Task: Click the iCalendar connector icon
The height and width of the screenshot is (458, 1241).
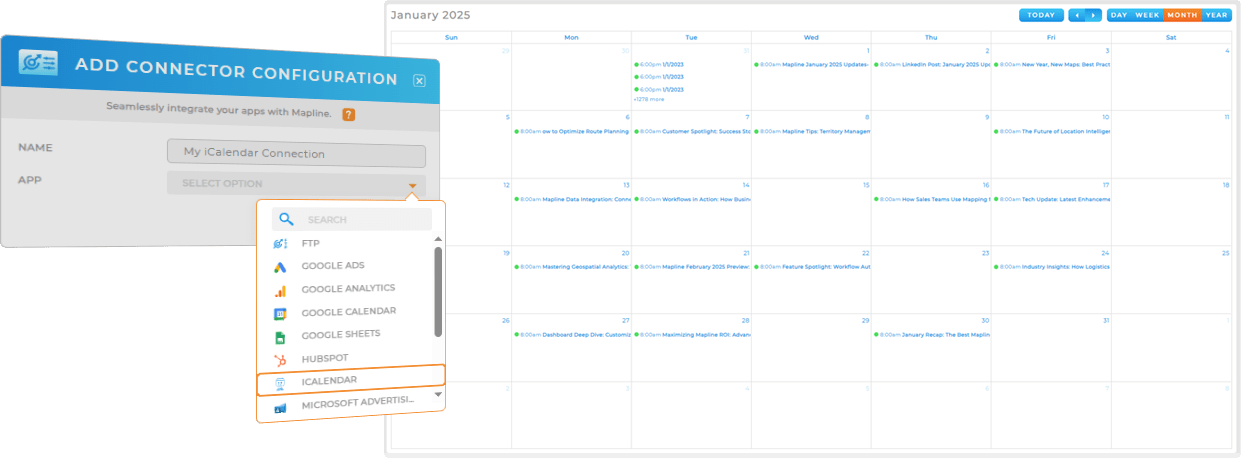Action: 281,382
